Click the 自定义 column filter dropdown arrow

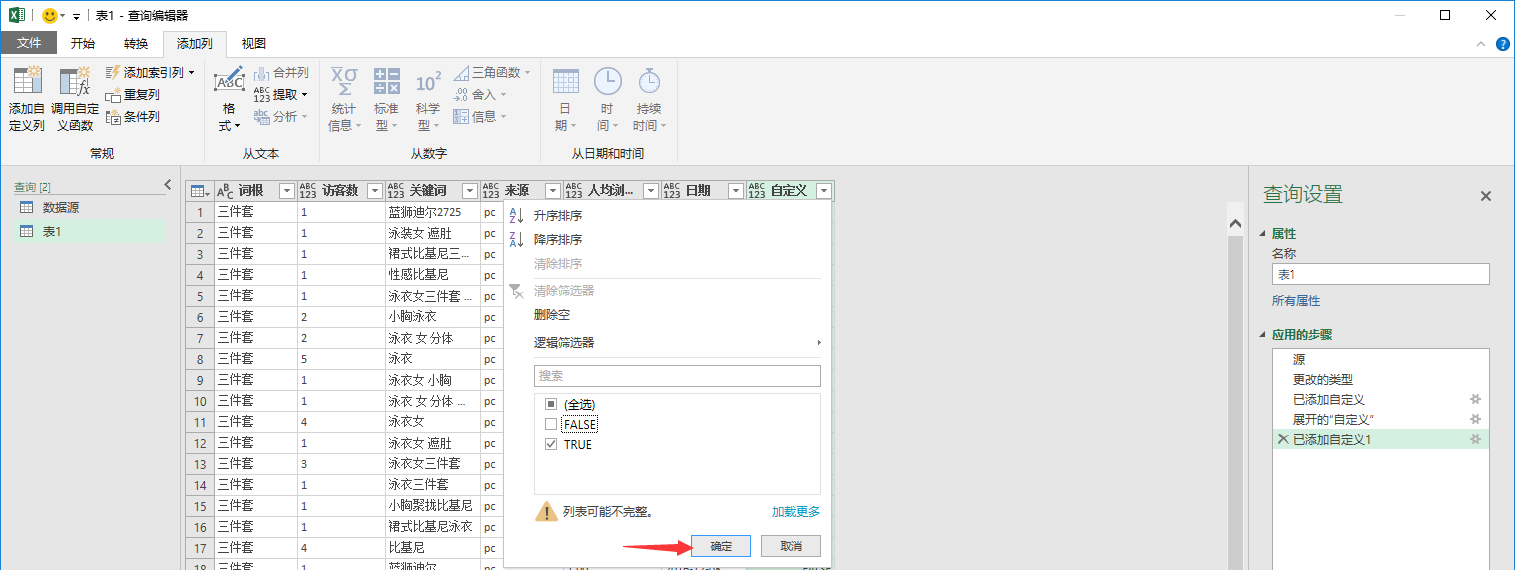(x=823, y=191)
